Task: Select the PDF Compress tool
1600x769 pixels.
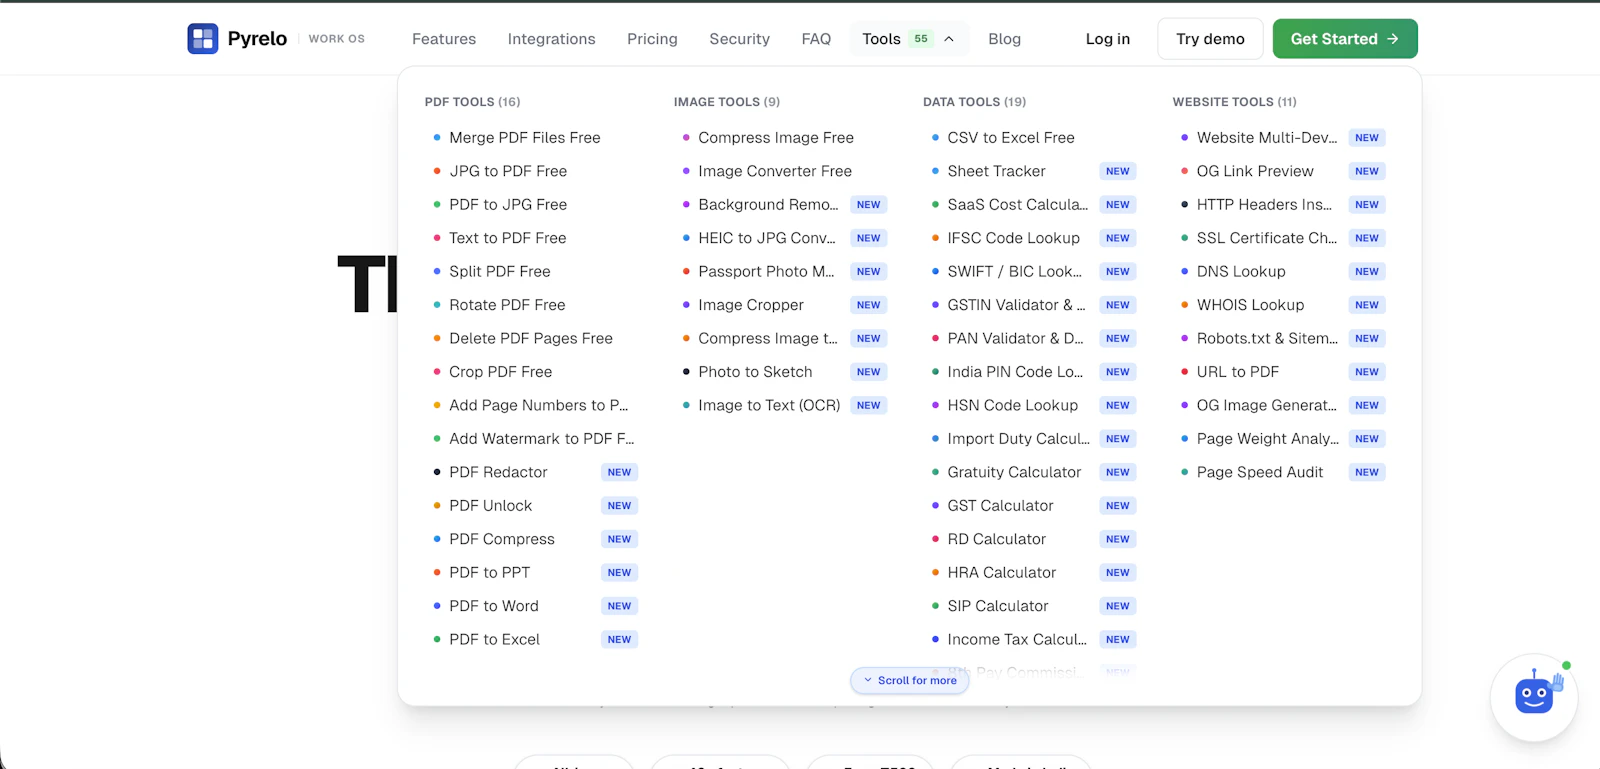Action: (x=501, y=539)
